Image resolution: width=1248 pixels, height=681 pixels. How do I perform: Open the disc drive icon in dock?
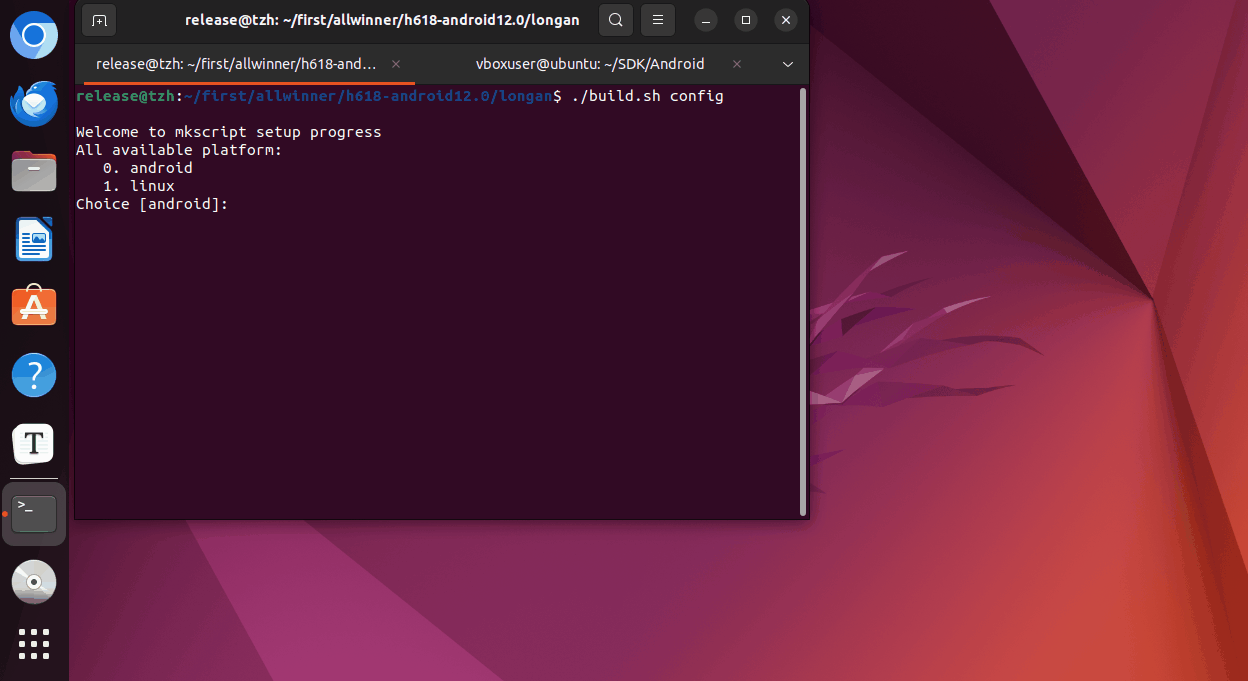tap(34, 581)
